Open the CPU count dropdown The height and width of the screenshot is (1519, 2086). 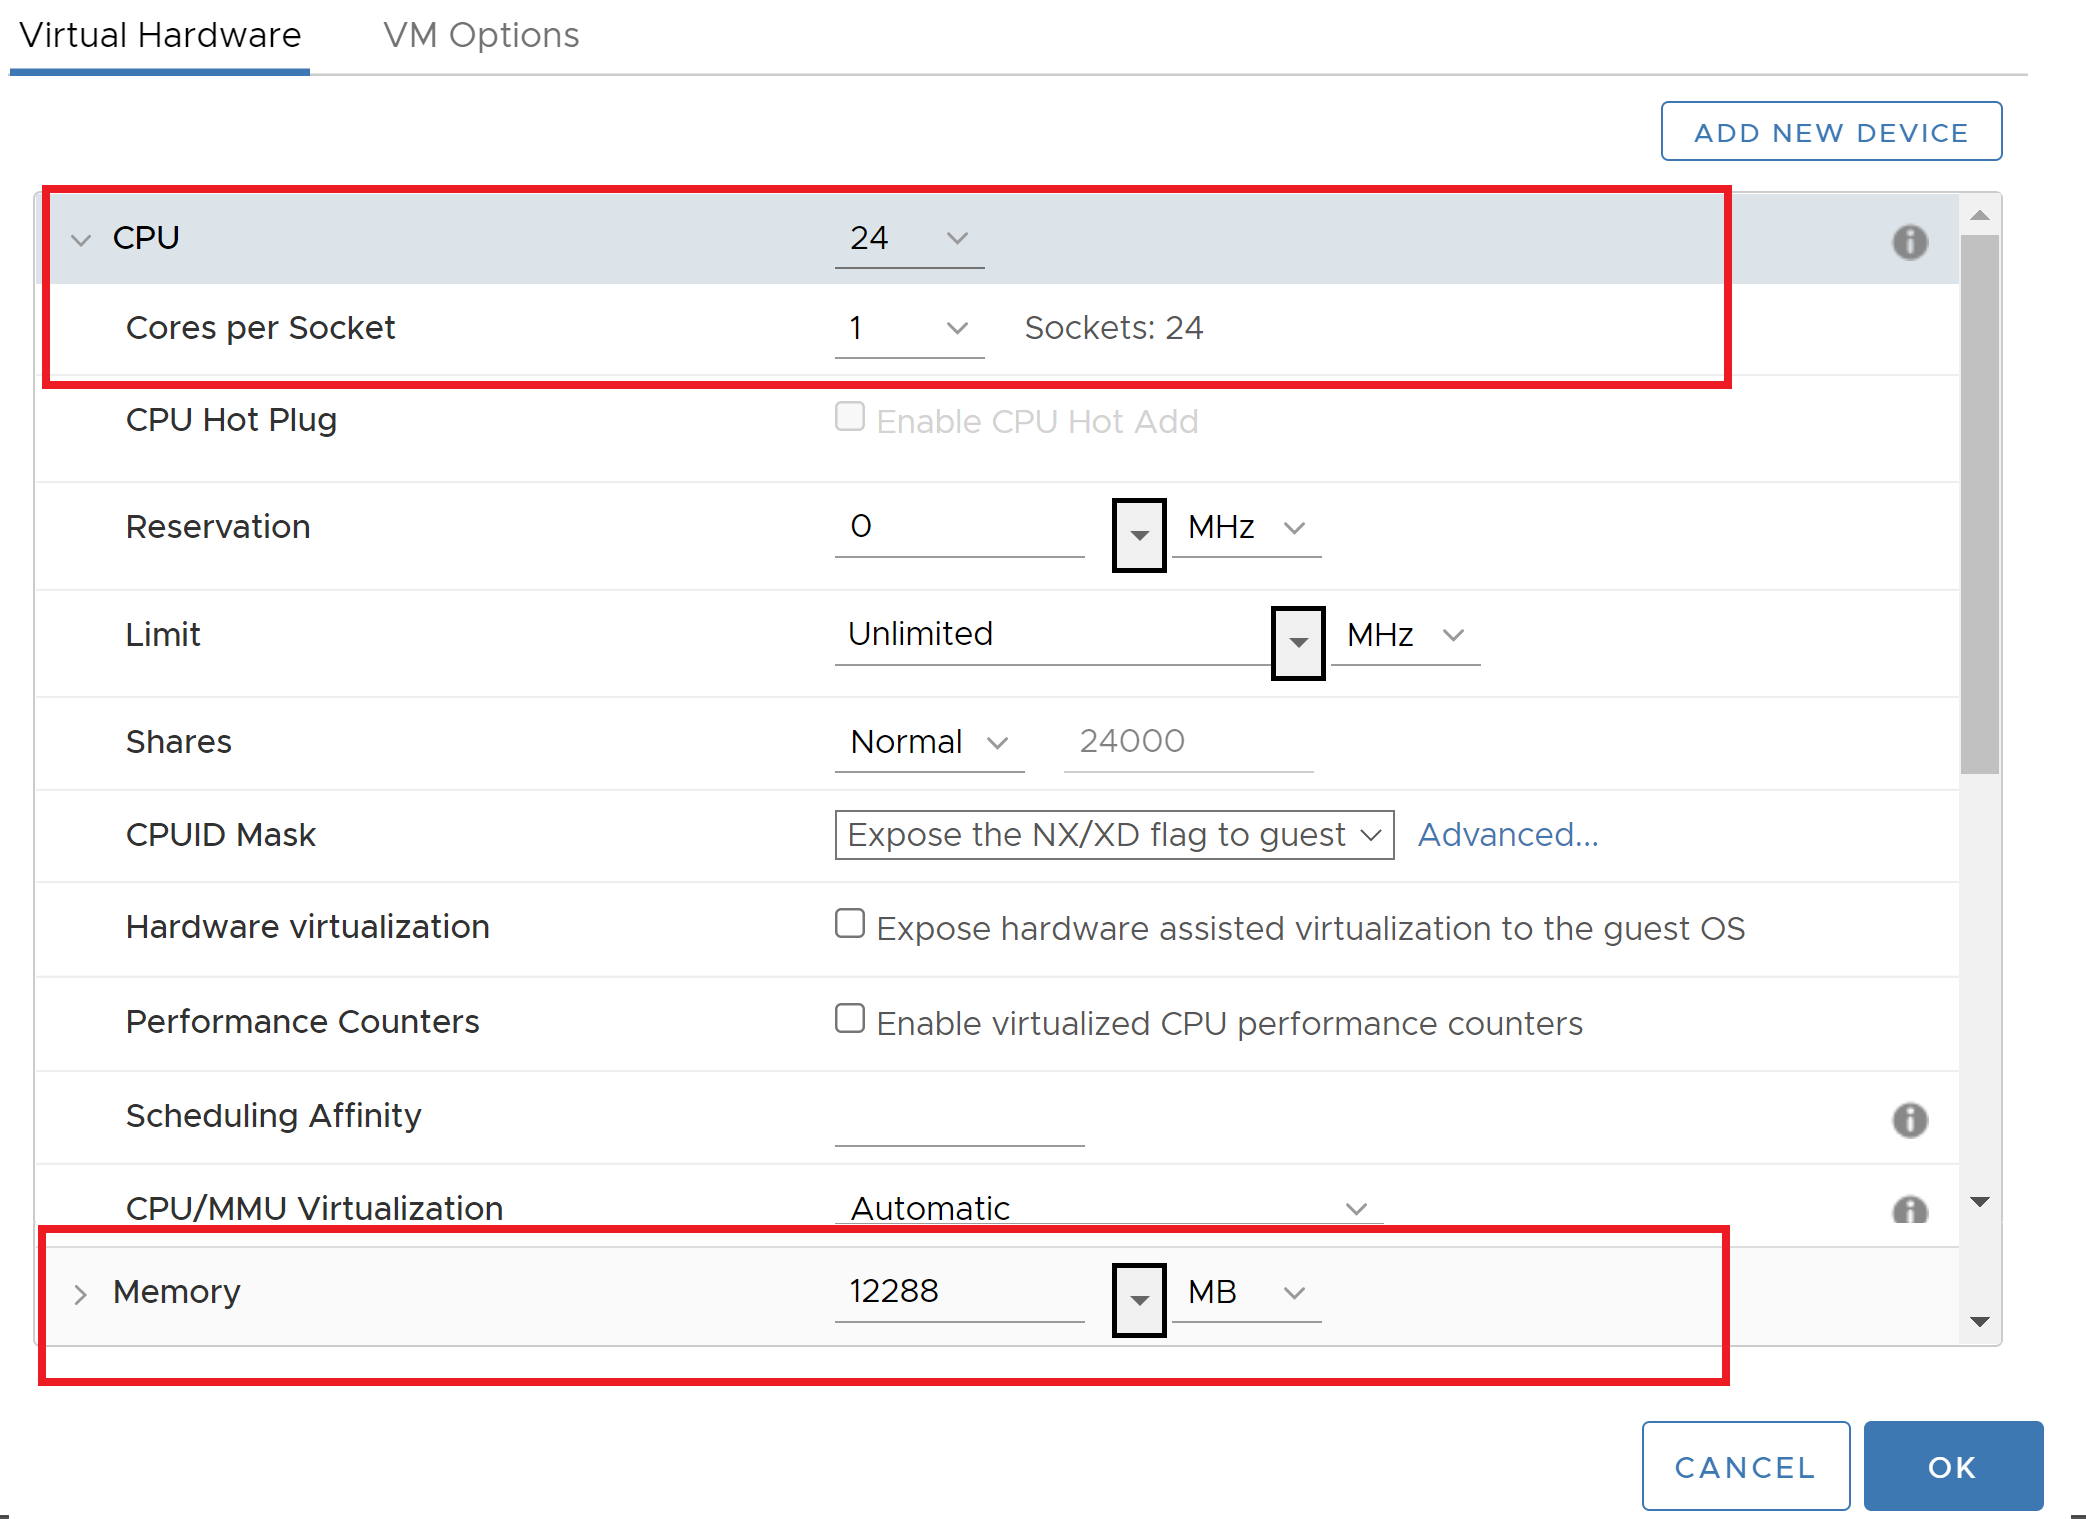coord(909,238)
